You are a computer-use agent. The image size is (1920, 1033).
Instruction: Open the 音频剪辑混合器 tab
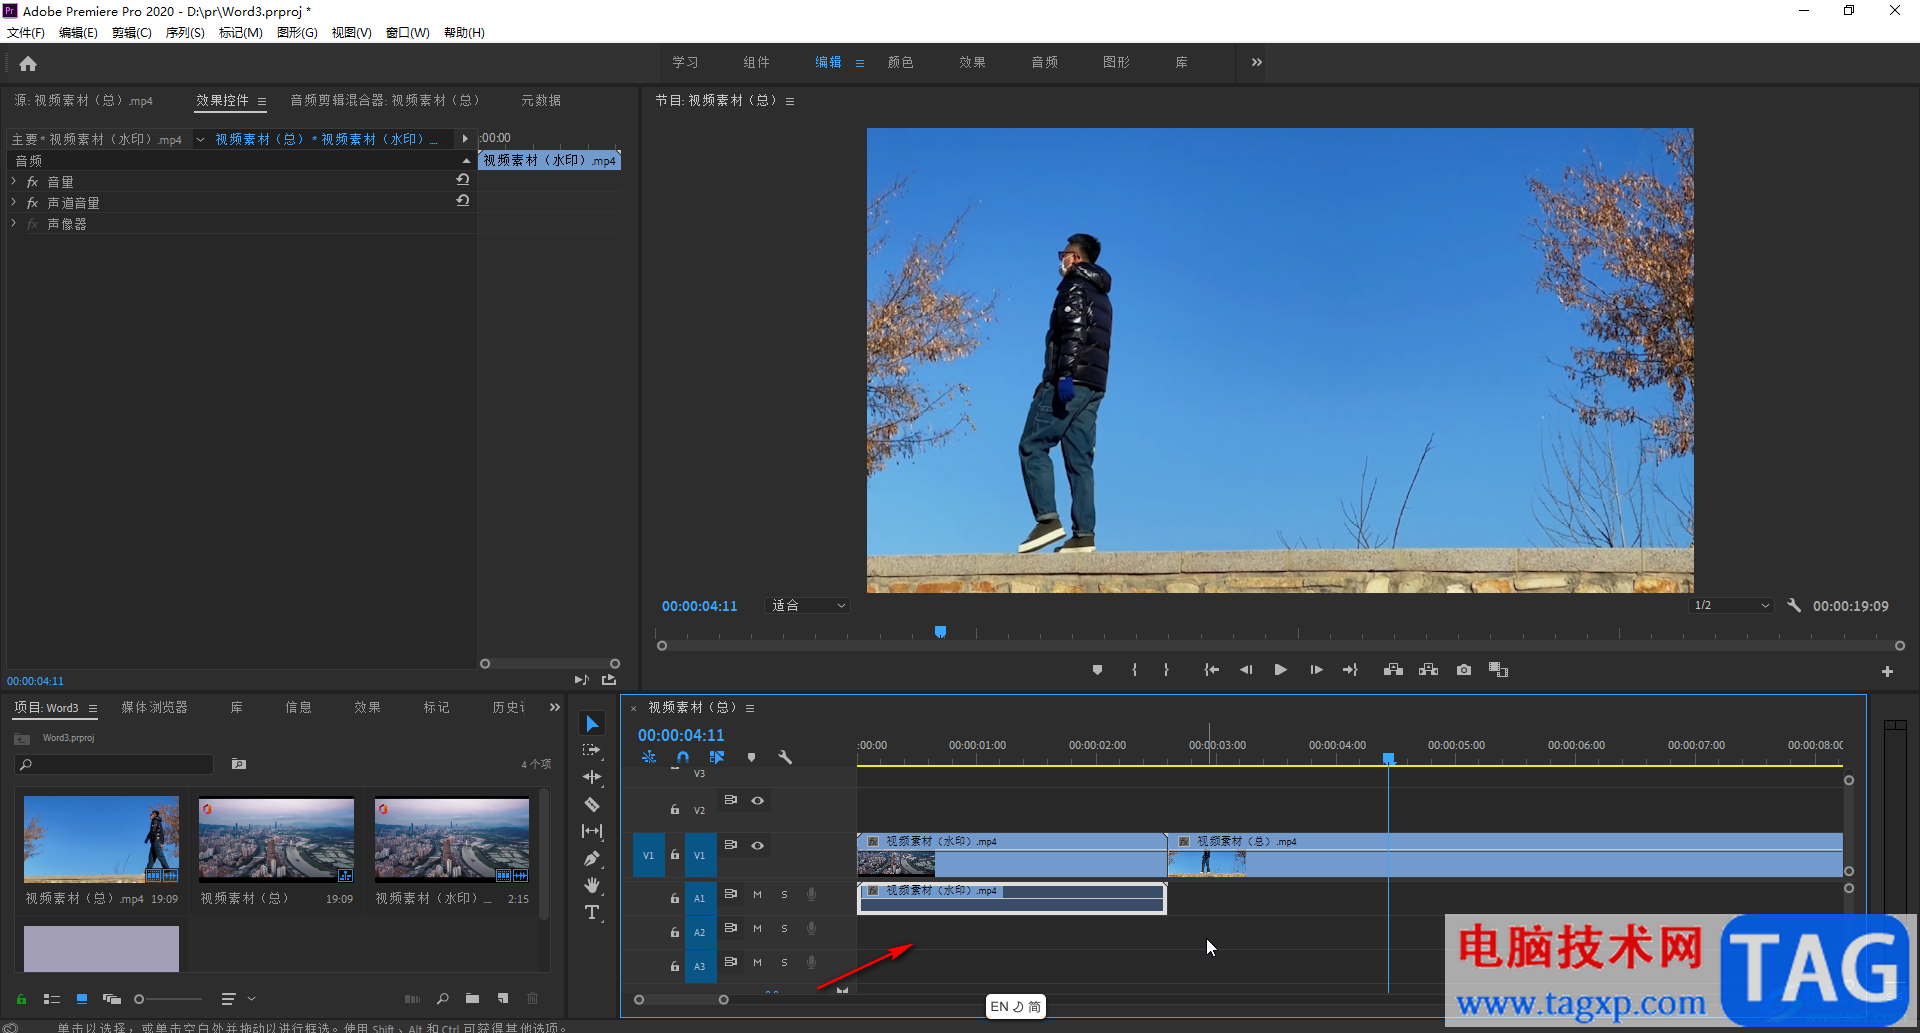pyautogui.click(x=386, y=100)
